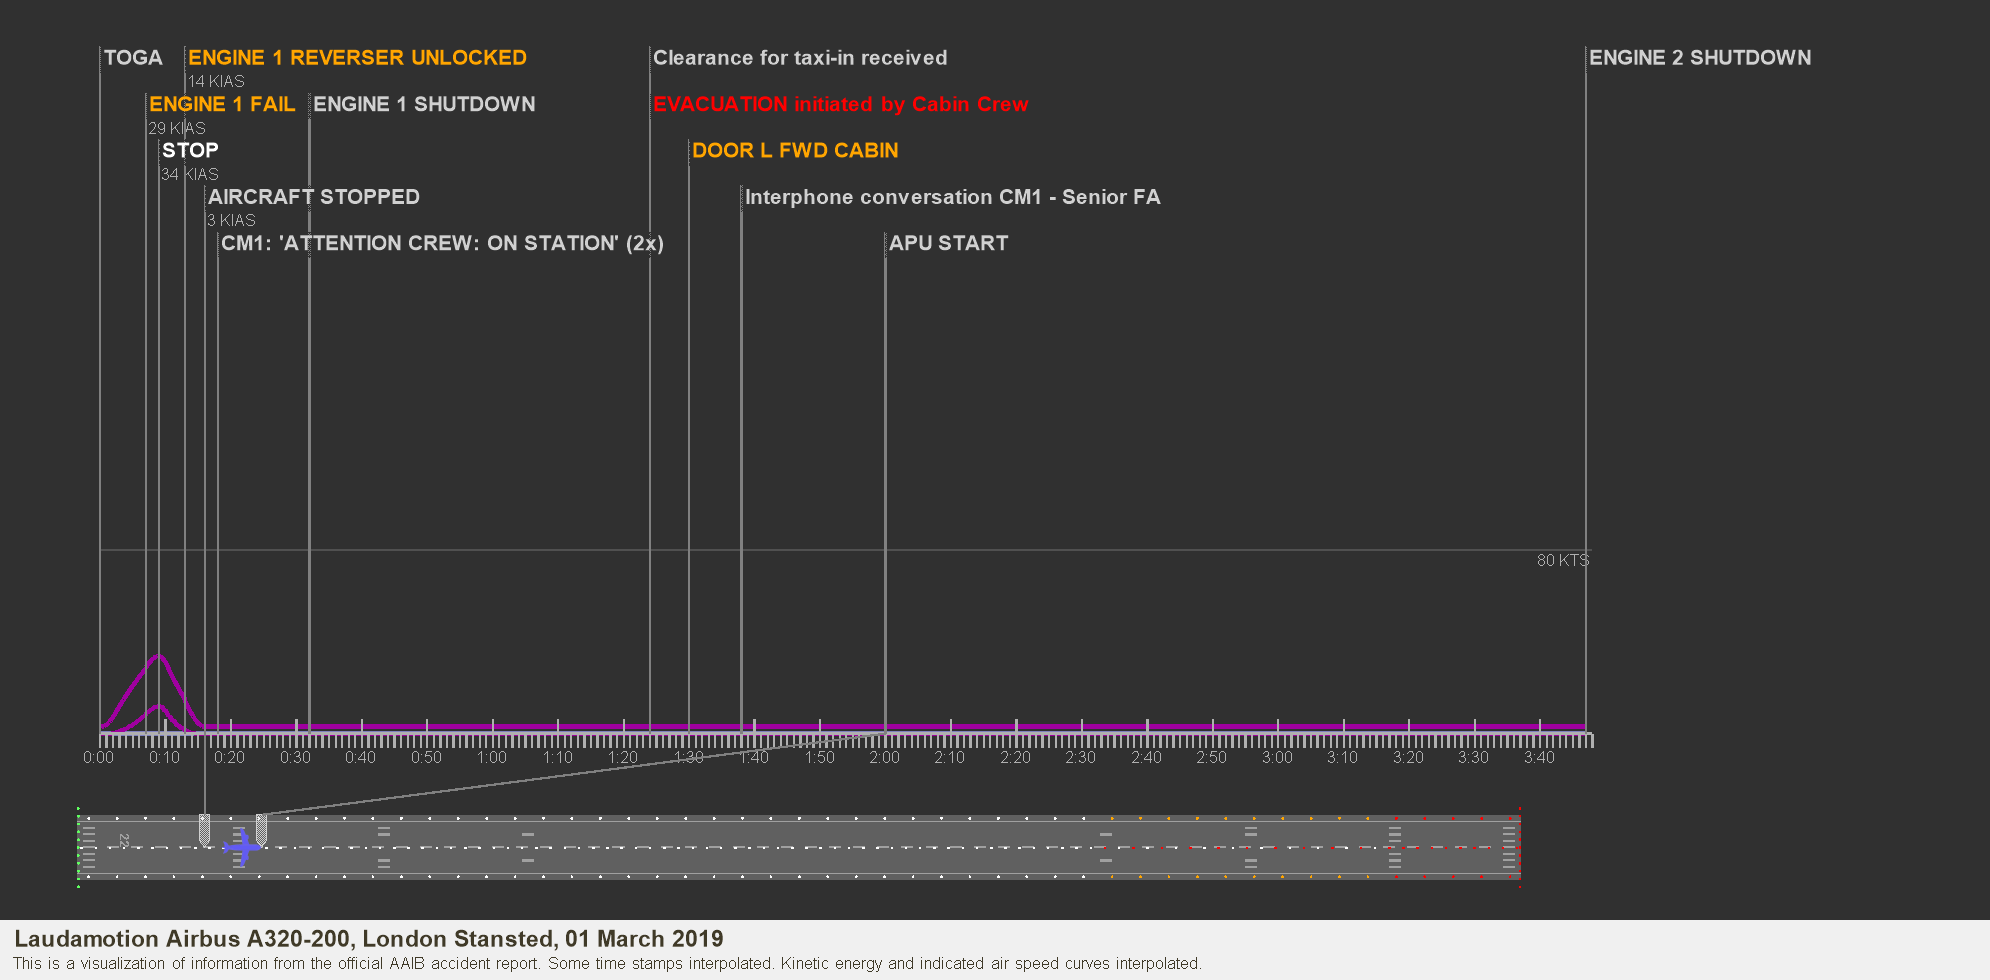This screenshot has height=980, width=1990.
Task: Select EVACUATION initiated by Cabin Crew
Action: [840, 104]
